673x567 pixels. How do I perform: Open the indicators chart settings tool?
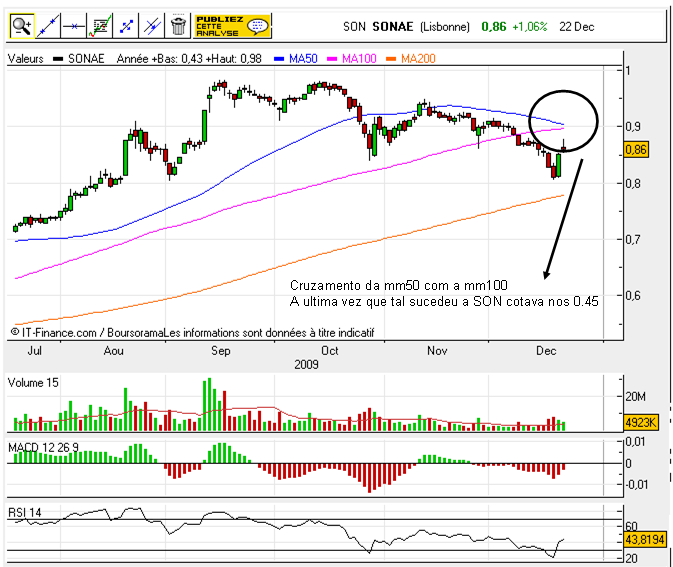(100, 26)
